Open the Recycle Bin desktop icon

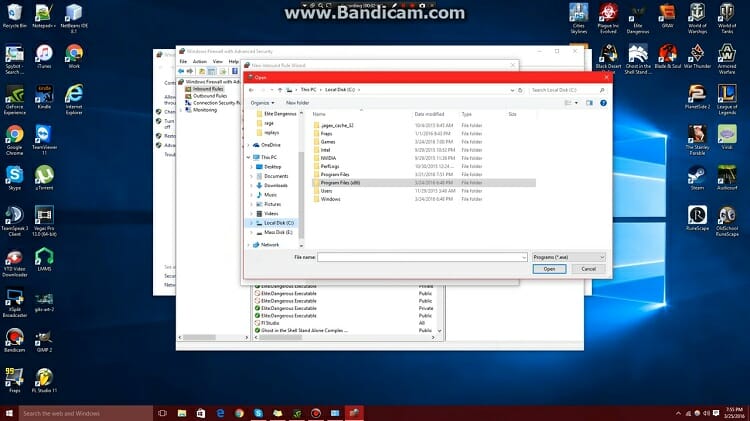click(14, 15)
